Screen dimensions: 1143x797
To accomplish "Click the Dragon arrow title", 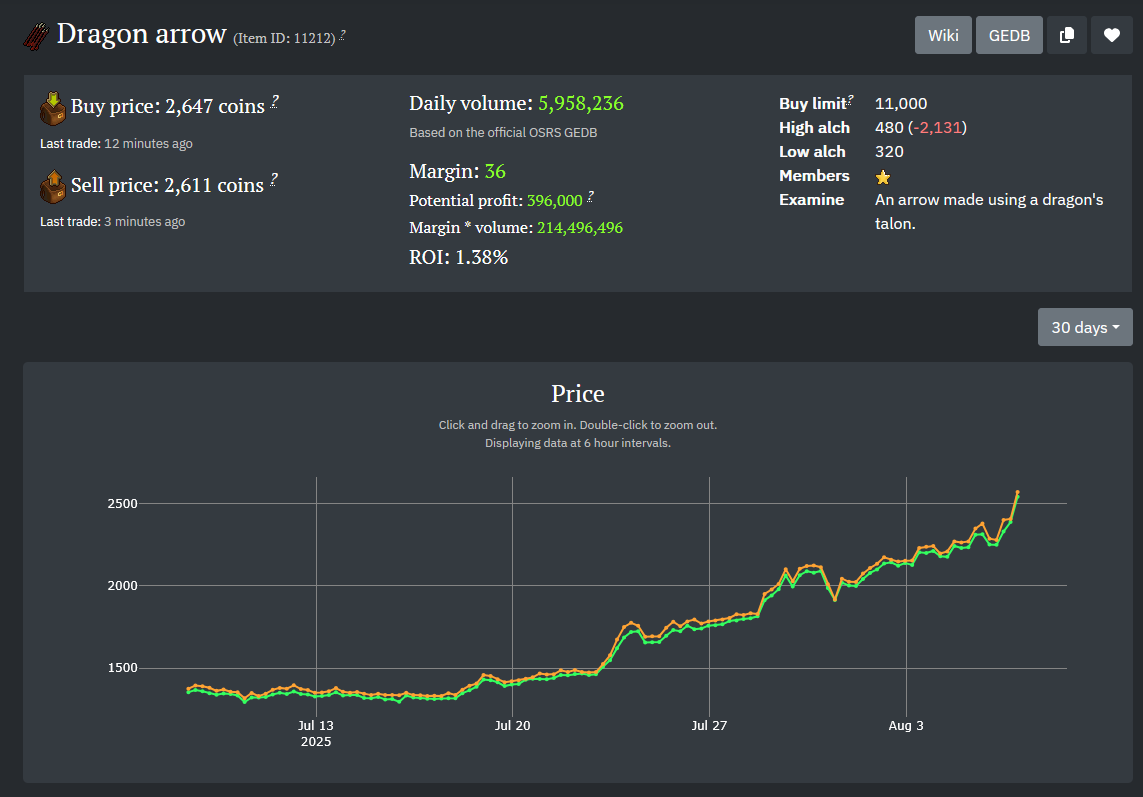I will (141, 34).
